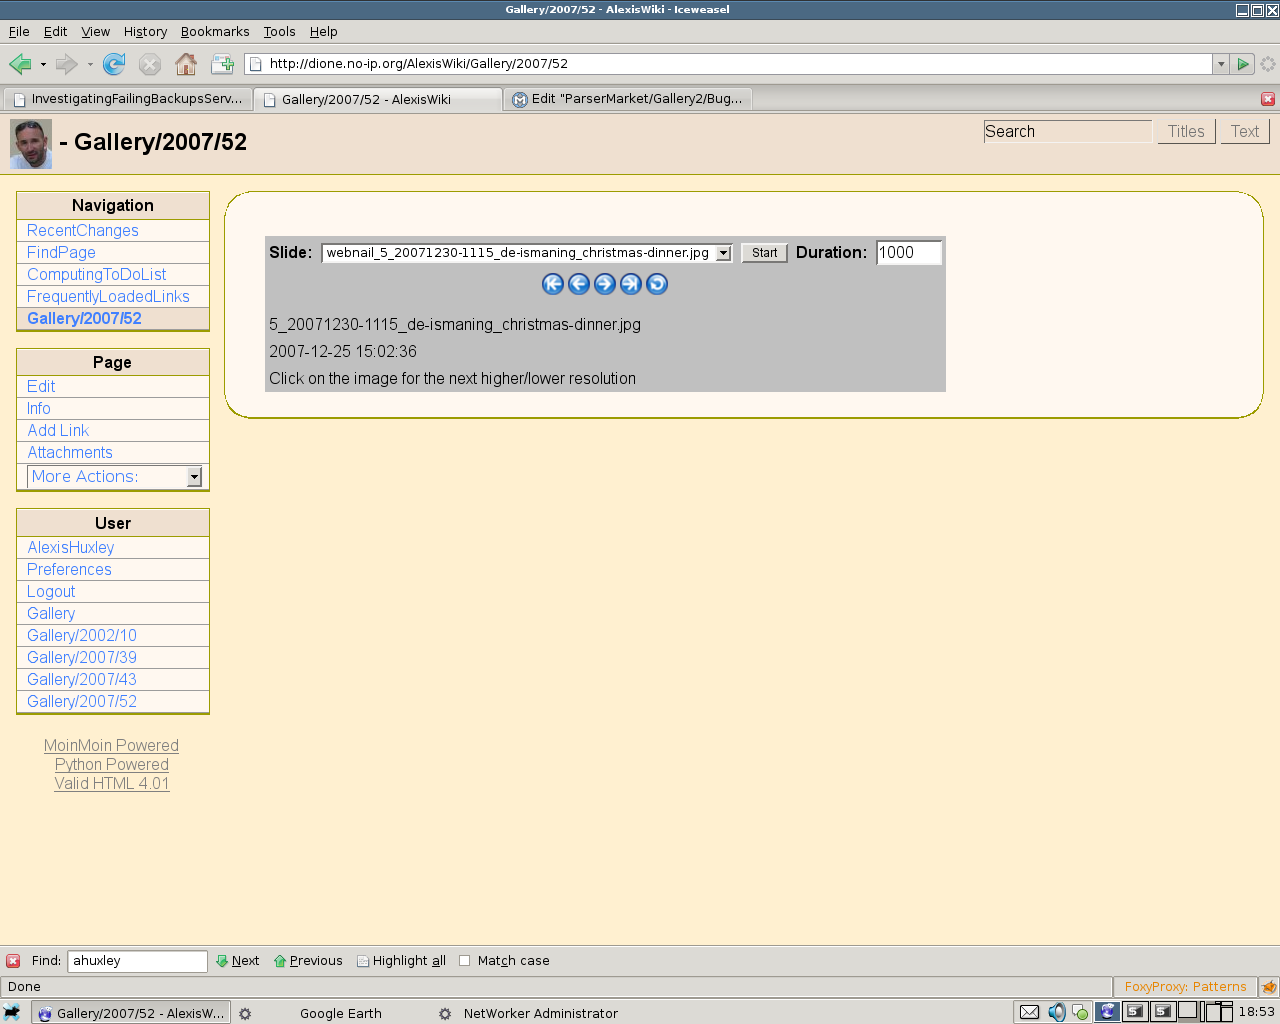Jump to first slide icon
This screenshot has width=1280, height=1024.
[x=553, y=284]
